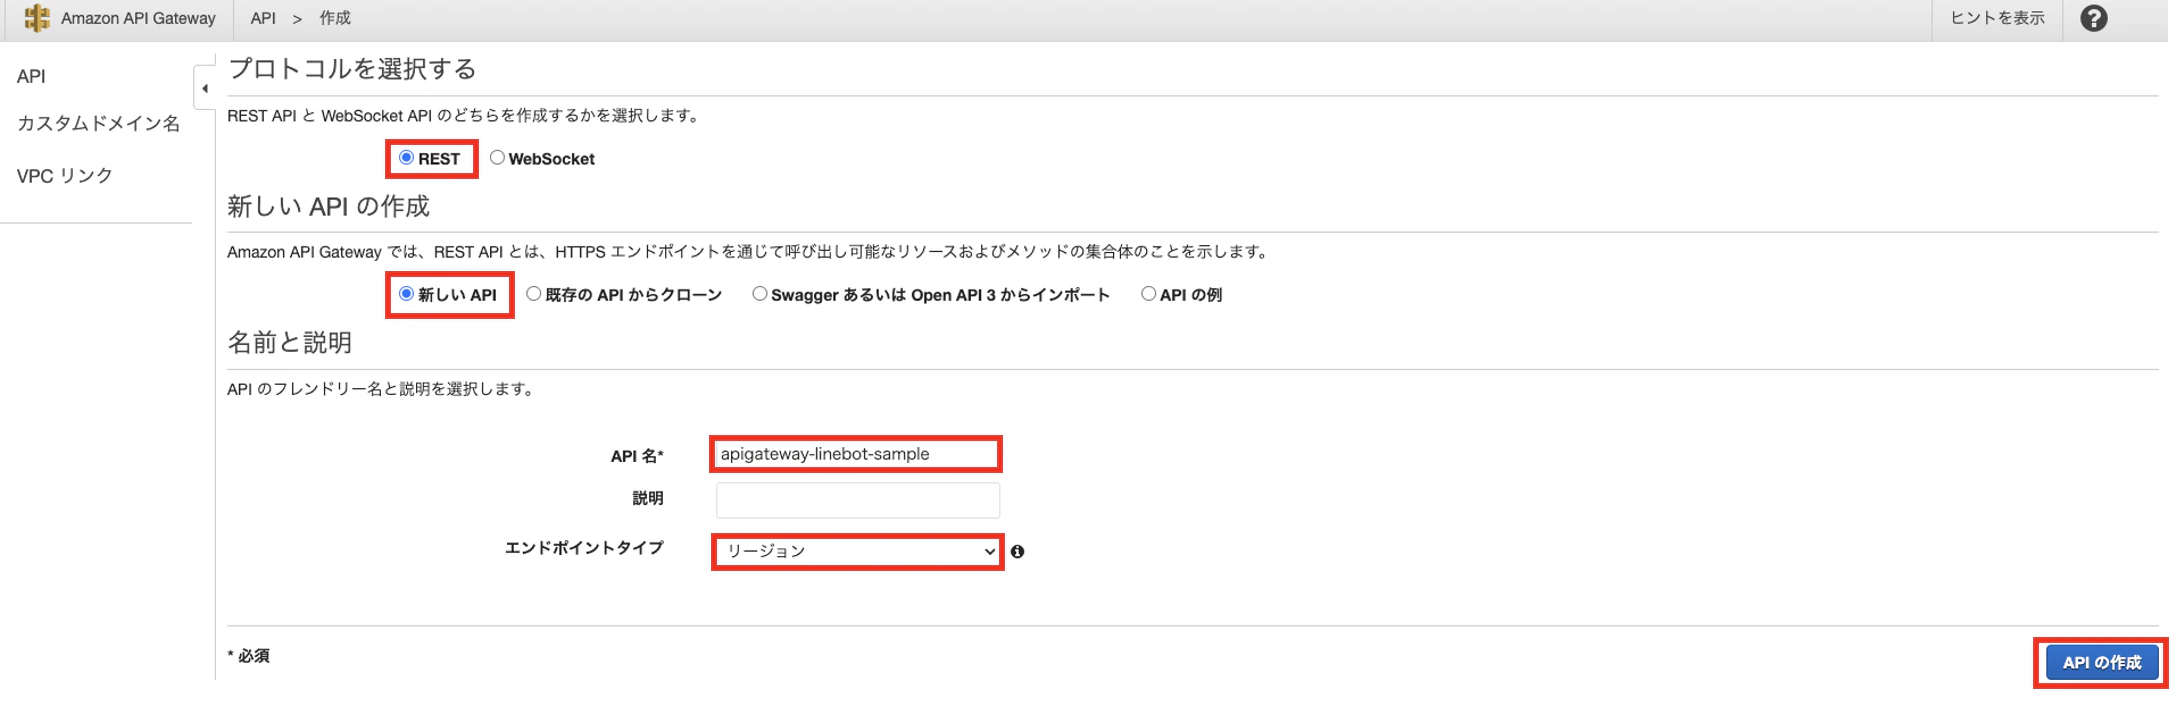
Task: Click the * 必須 note text
Action: (x=249, y=656)
